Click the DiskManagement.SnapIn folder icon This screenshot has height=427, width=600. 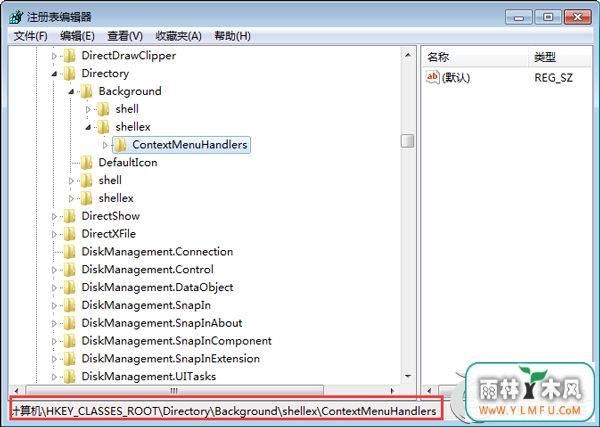coord(70,305)
